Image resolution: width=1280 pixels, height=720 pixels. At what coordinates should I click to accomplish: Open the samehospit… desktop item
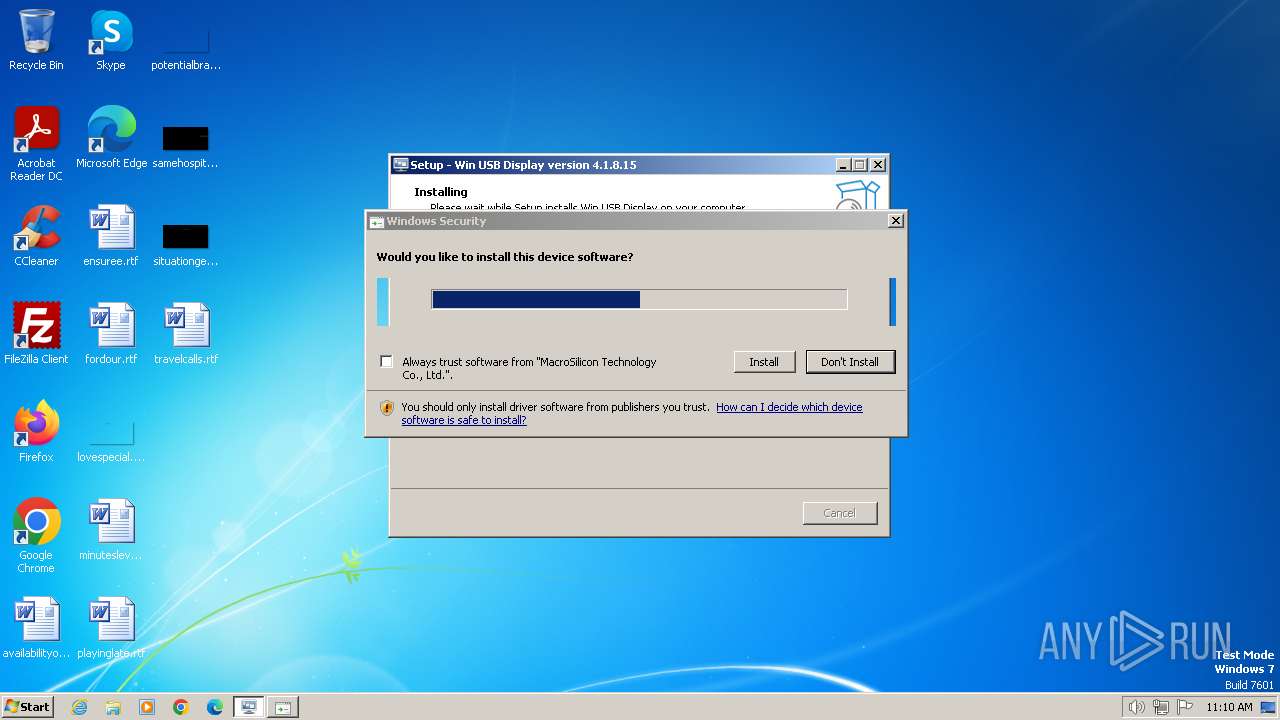pyautogui.click(x=185, y=145)
